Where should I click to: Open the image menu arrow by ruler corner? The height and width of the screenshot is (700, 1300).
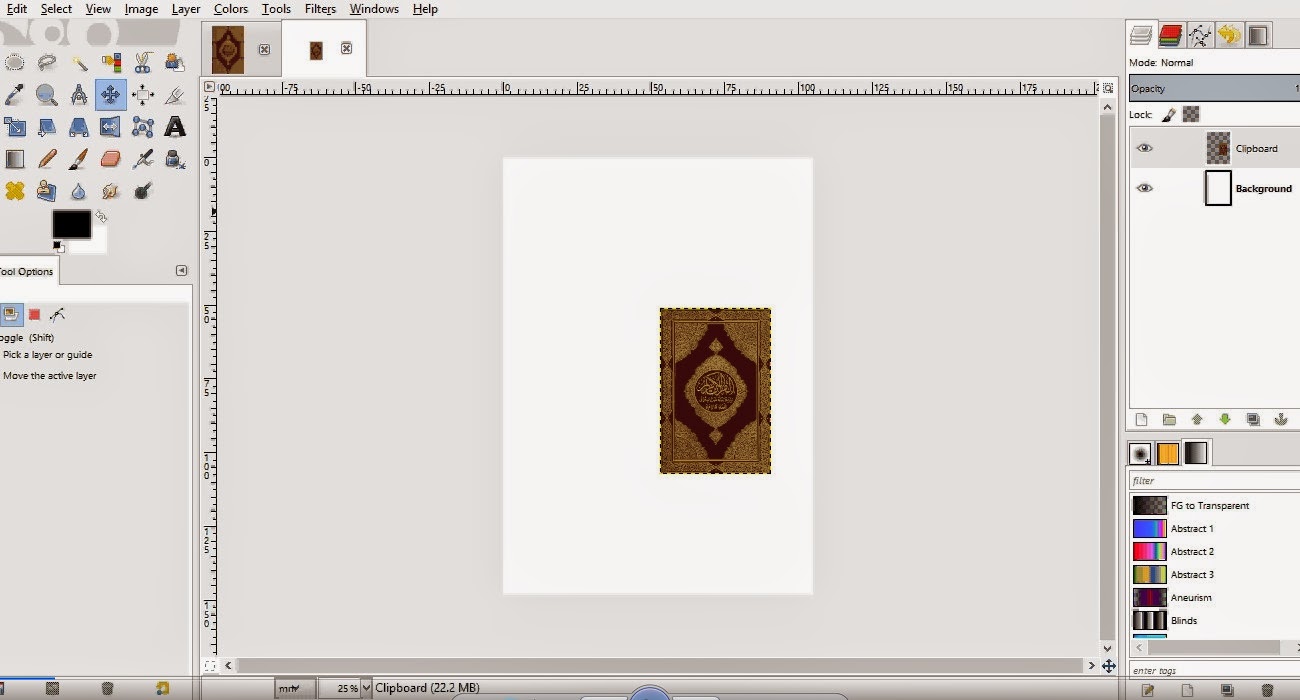pos(209,87)
